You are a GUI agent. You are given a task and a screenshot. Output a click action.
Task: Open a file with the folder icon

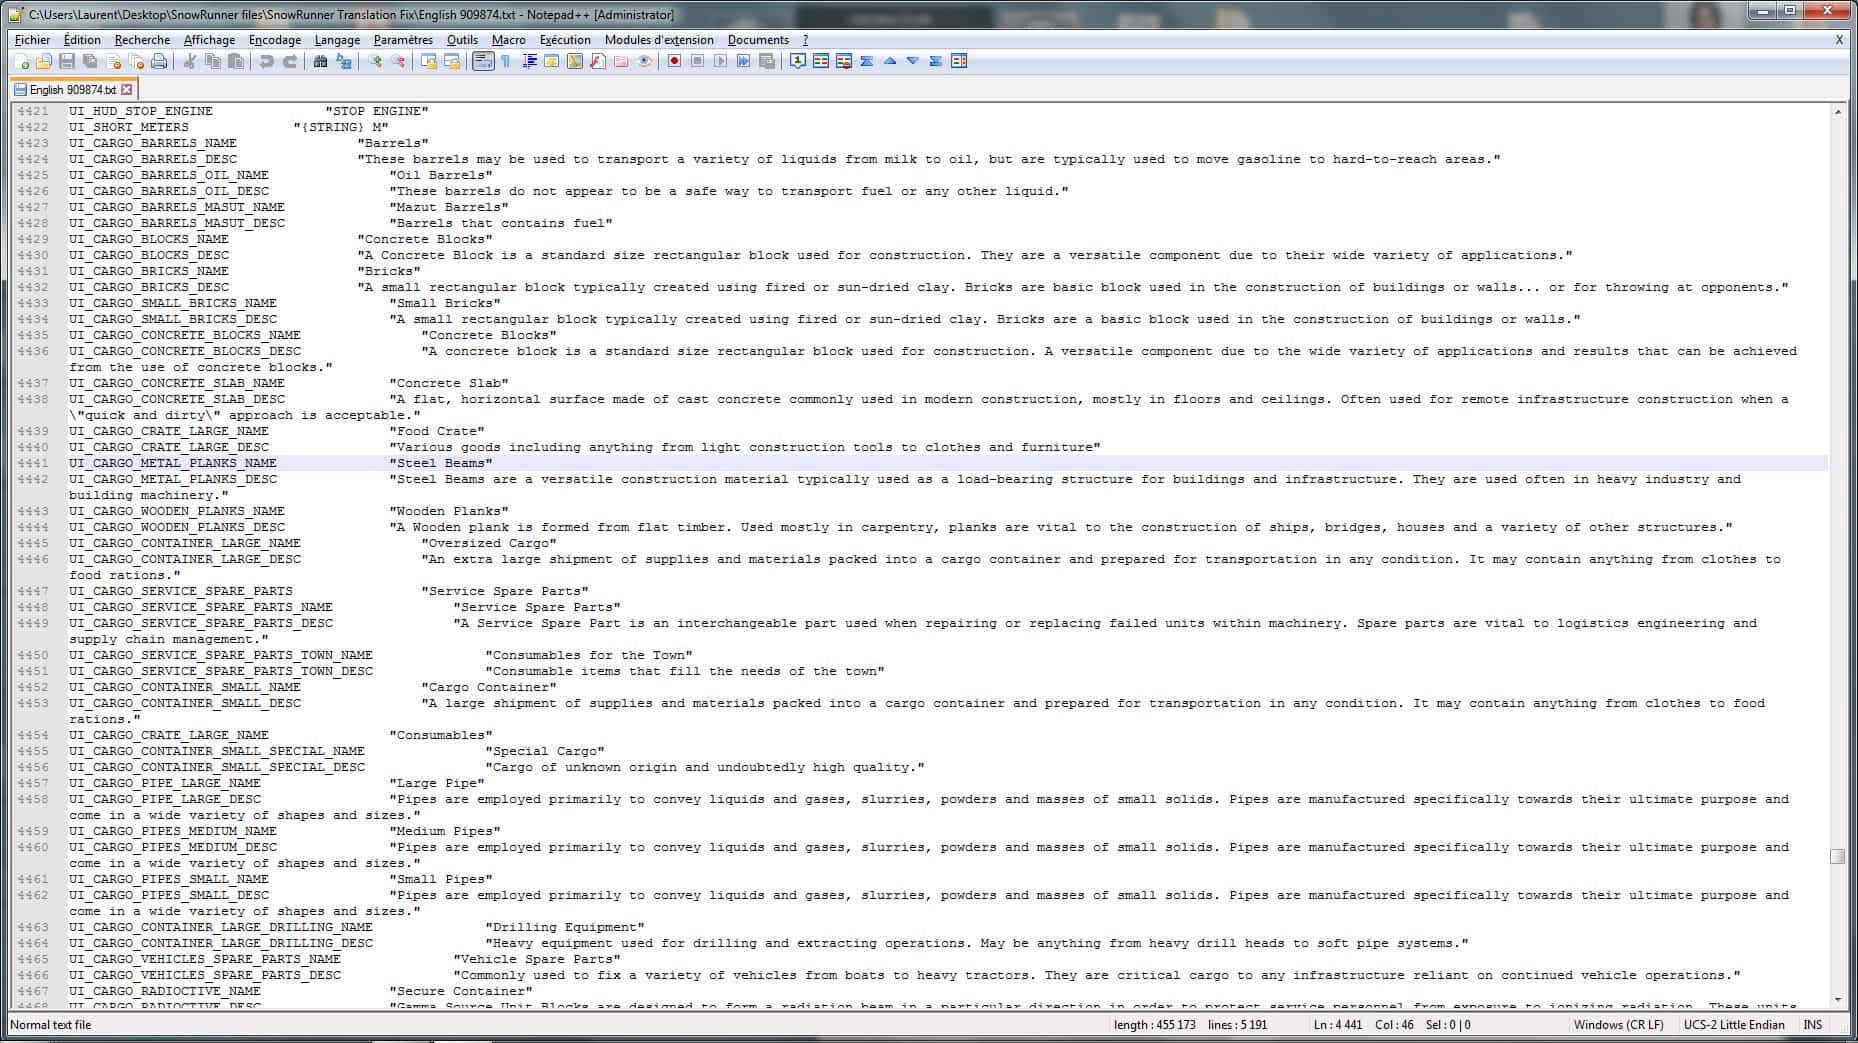(43, 62)
